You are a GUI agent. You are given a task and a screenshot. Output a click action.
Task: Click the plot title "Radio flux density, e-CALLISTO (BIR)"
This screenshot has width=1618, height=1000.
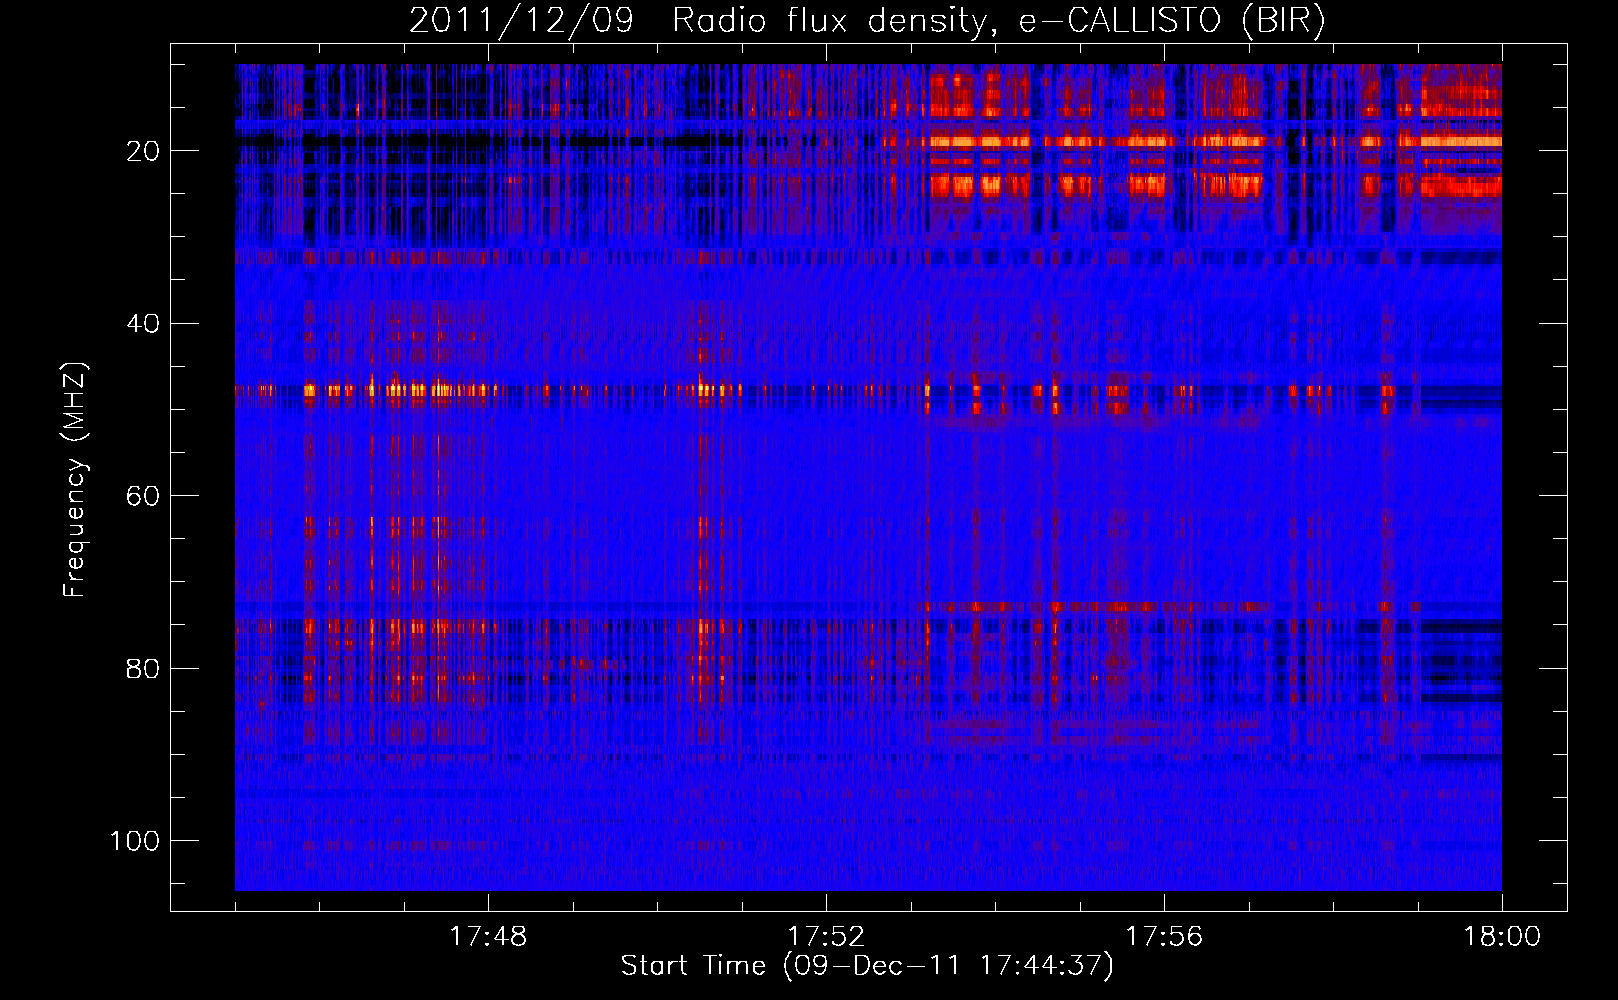tap(999, 21)
